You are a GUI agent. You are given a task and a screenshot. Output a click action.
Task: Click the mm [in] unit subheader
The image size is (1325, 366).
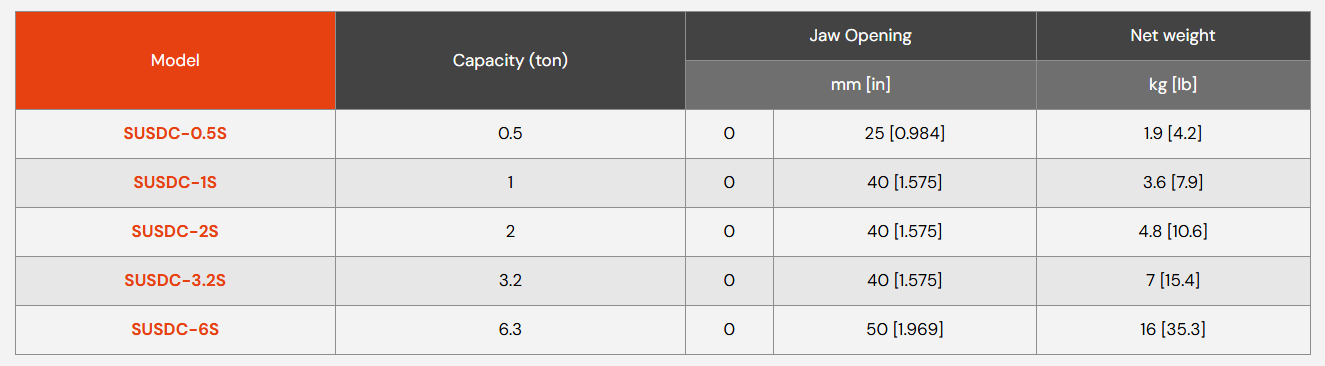(861, 85)
